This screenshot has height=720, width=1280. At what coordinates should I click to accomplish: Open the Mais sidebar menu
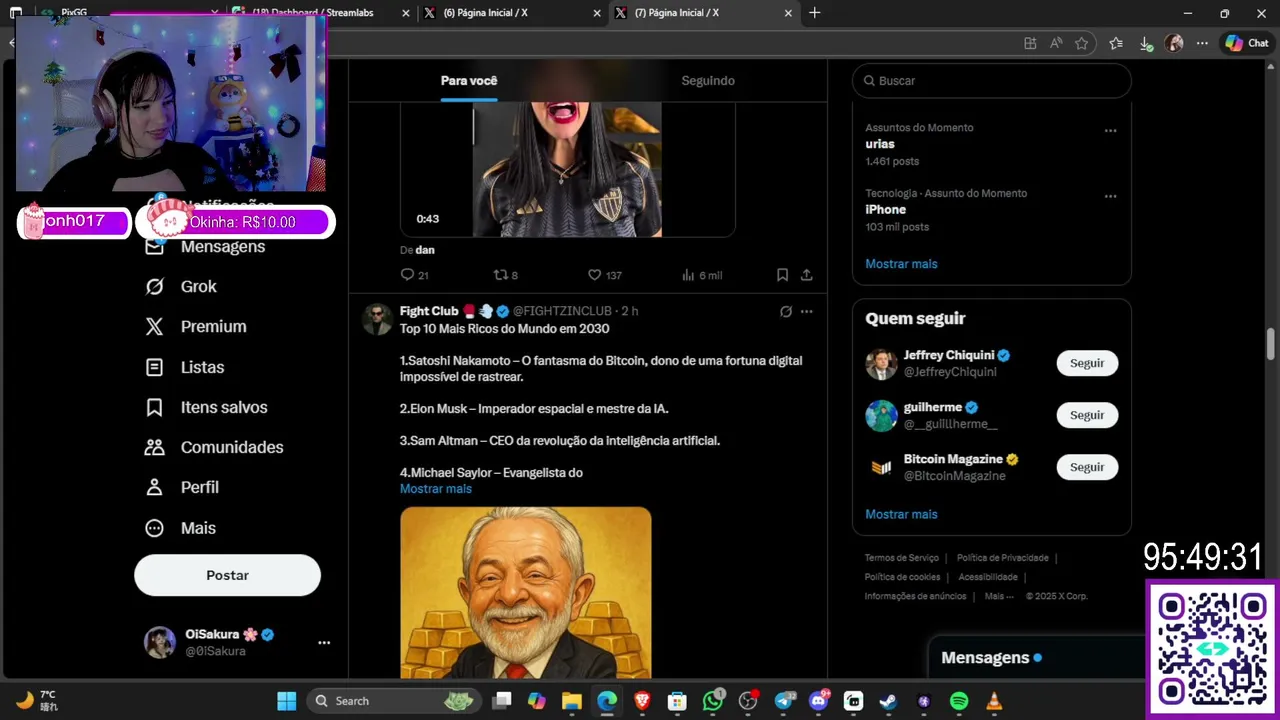tap(181, 528)
